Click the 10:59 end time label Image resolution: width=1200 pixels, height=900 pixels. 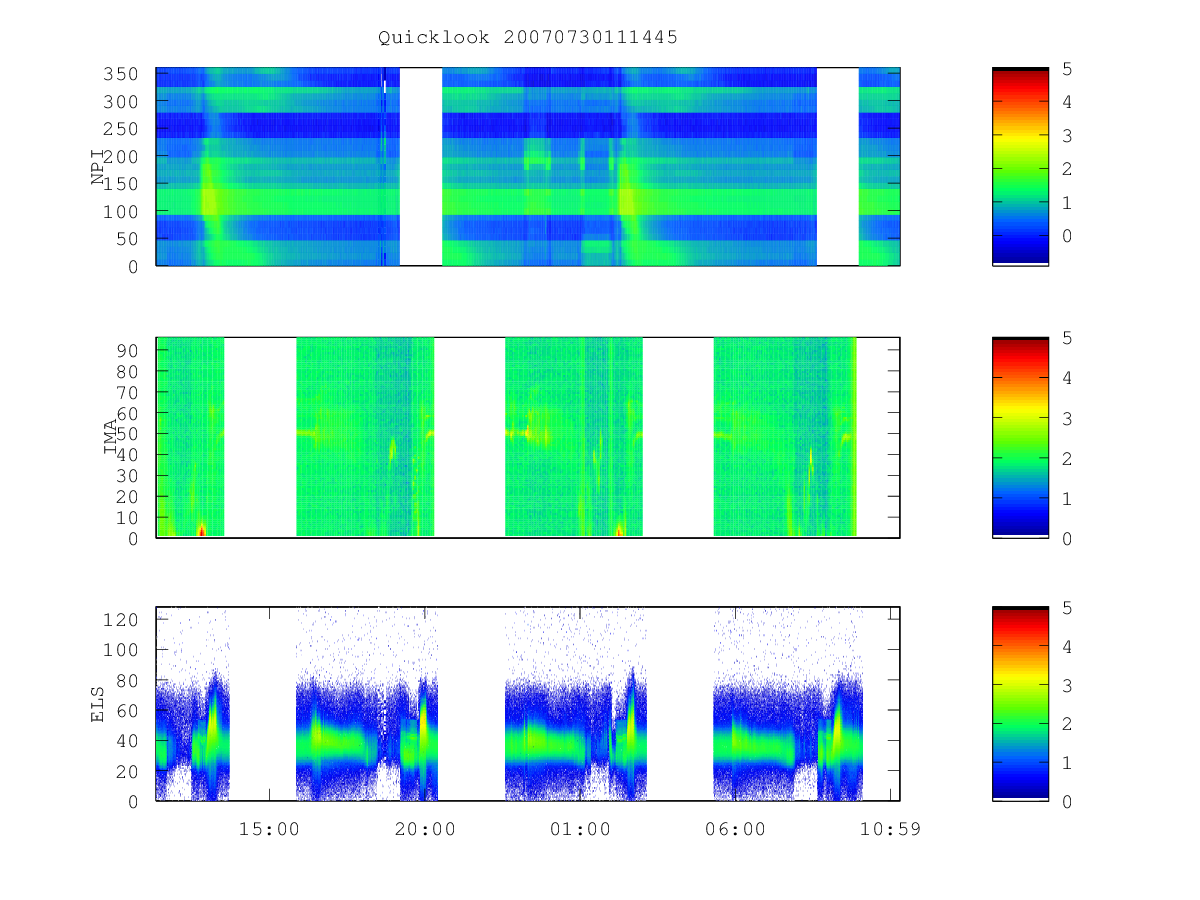(x=892, y=829)
